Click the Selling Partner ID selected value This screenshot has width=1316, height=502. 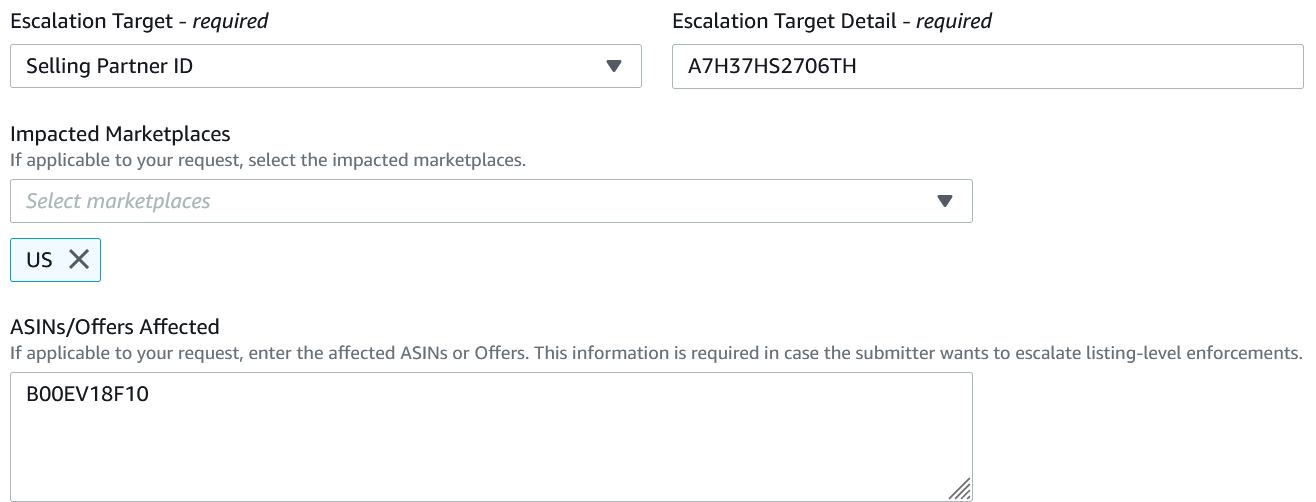(x=109, y=67)
